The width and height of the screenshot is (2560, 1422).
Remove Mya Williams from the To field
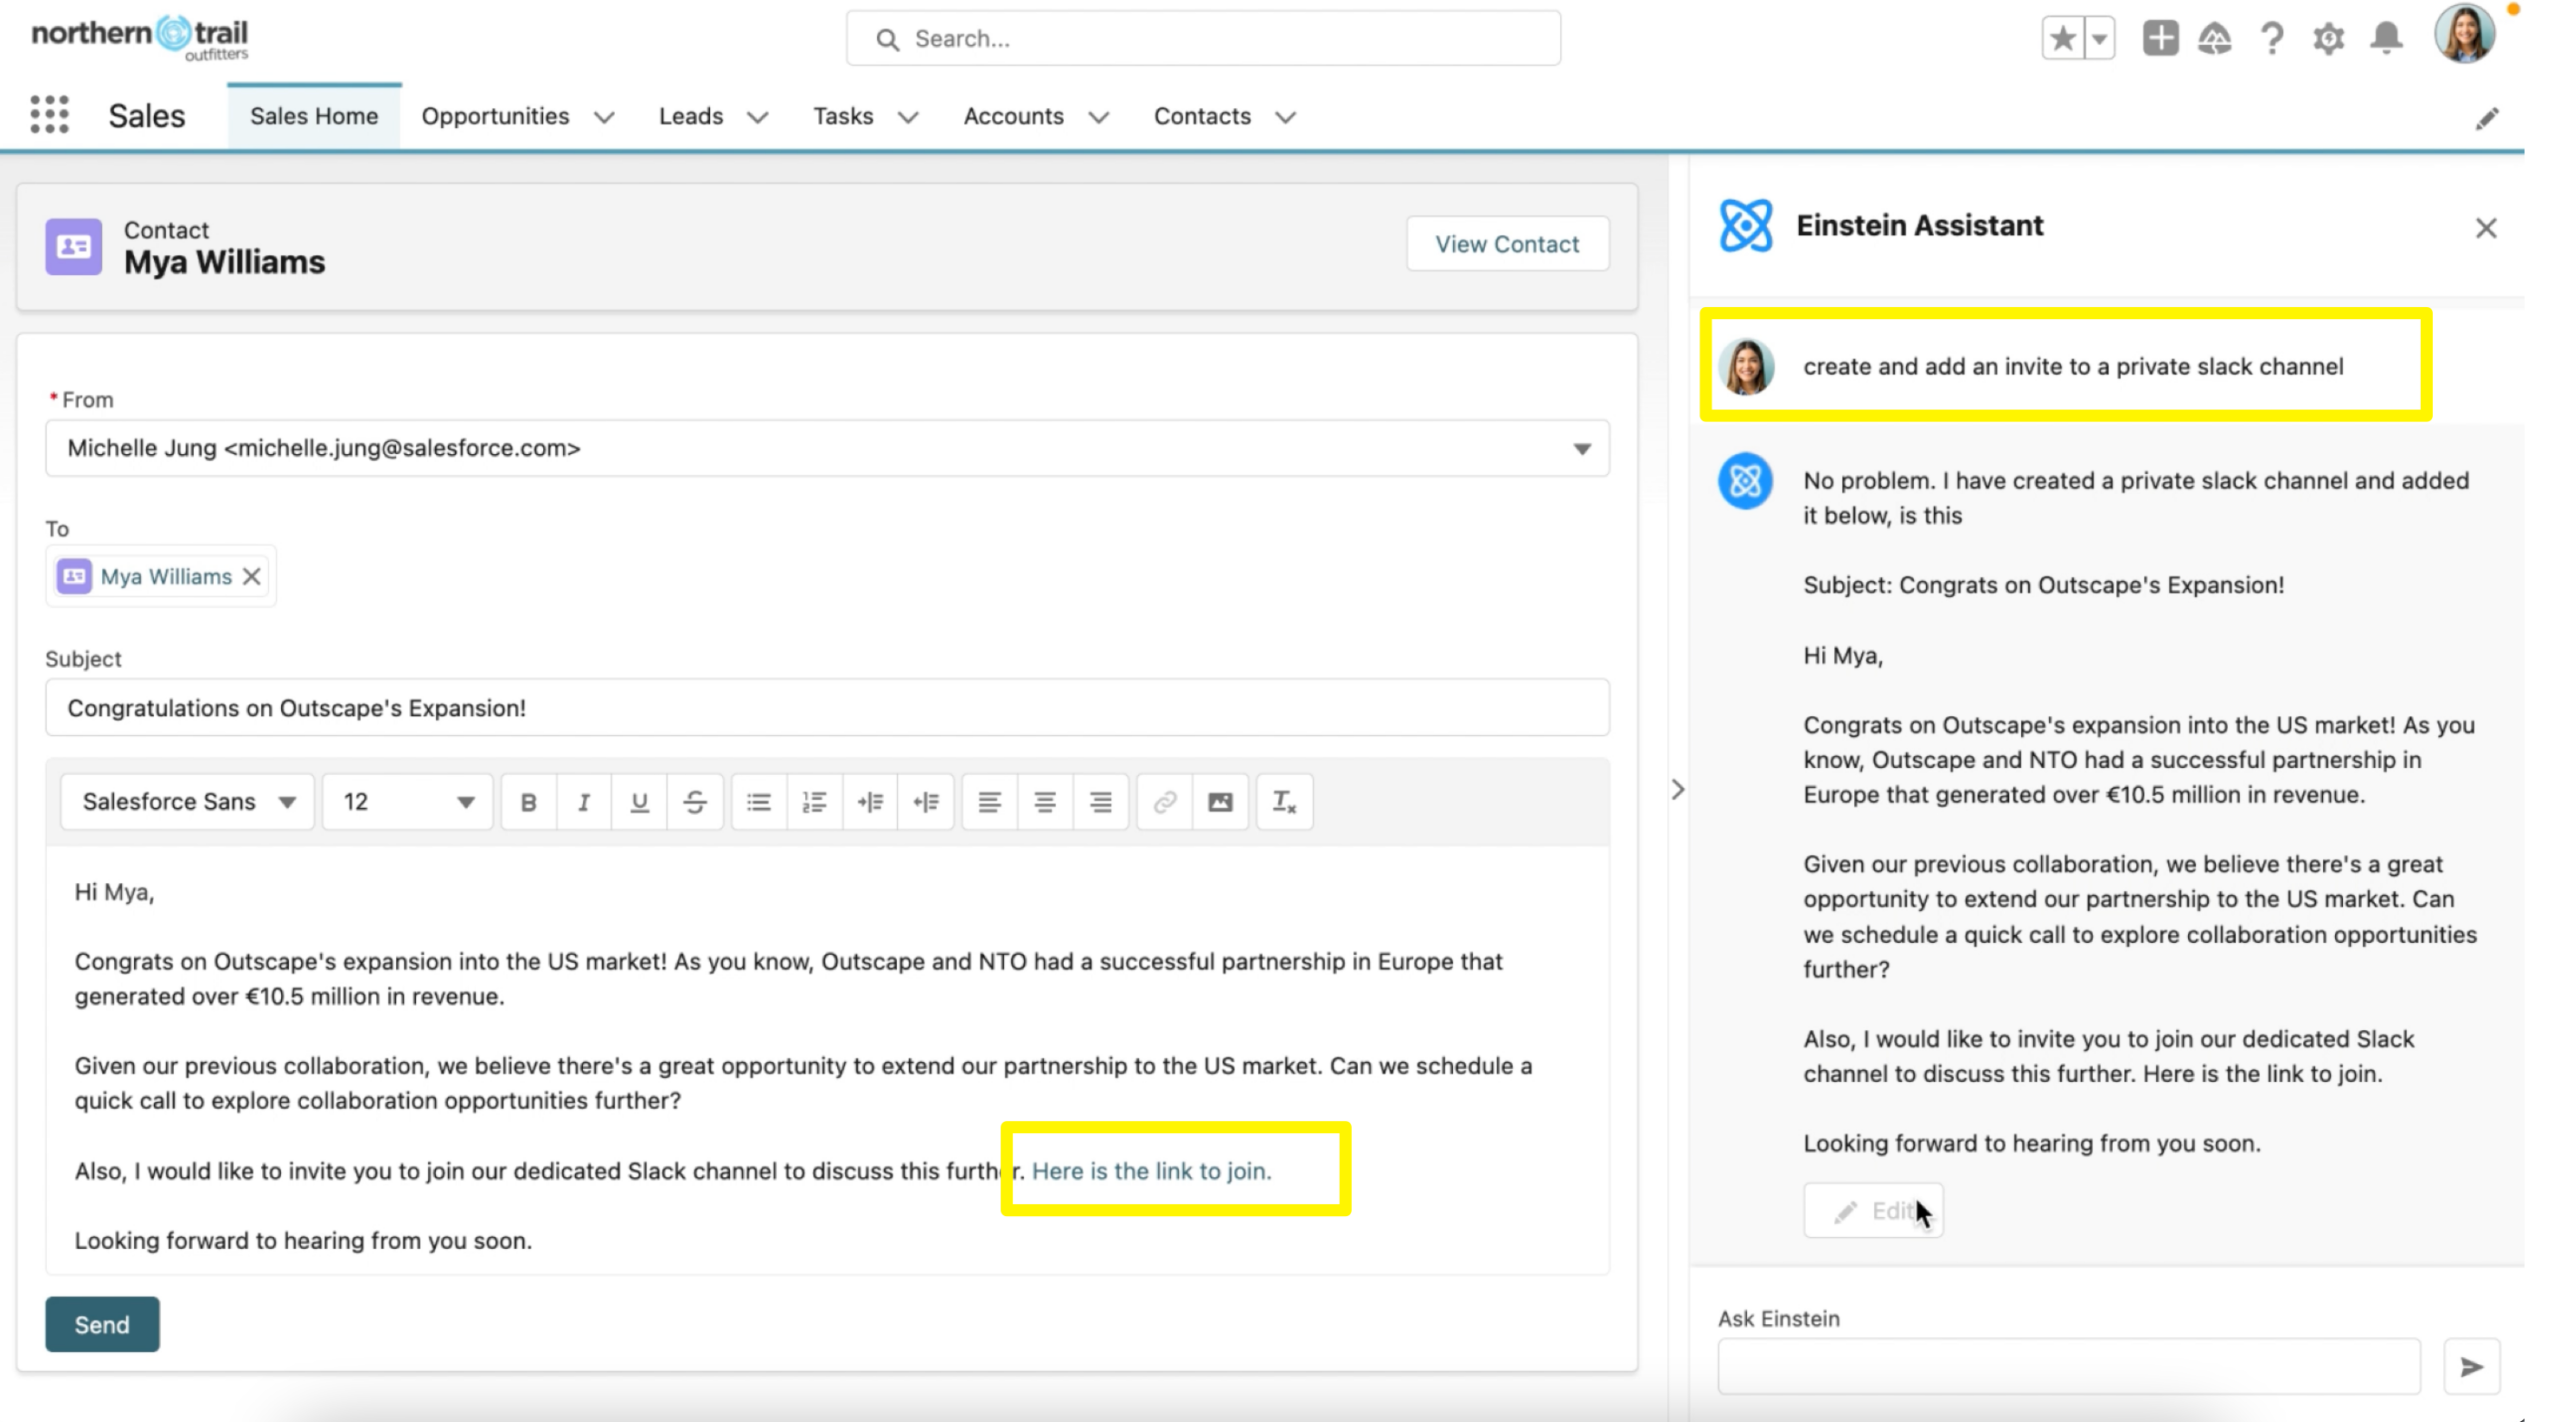[252, 576]
